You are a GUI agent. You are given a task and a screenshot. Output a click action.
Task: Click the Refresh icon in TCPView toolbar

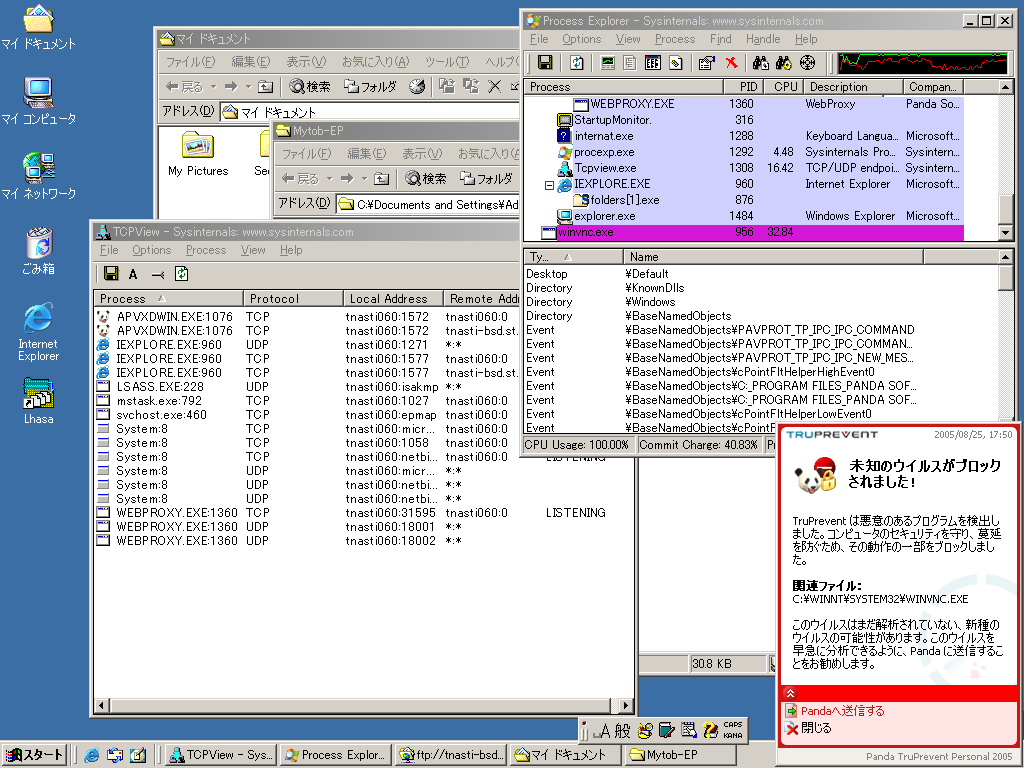point(182,274)
